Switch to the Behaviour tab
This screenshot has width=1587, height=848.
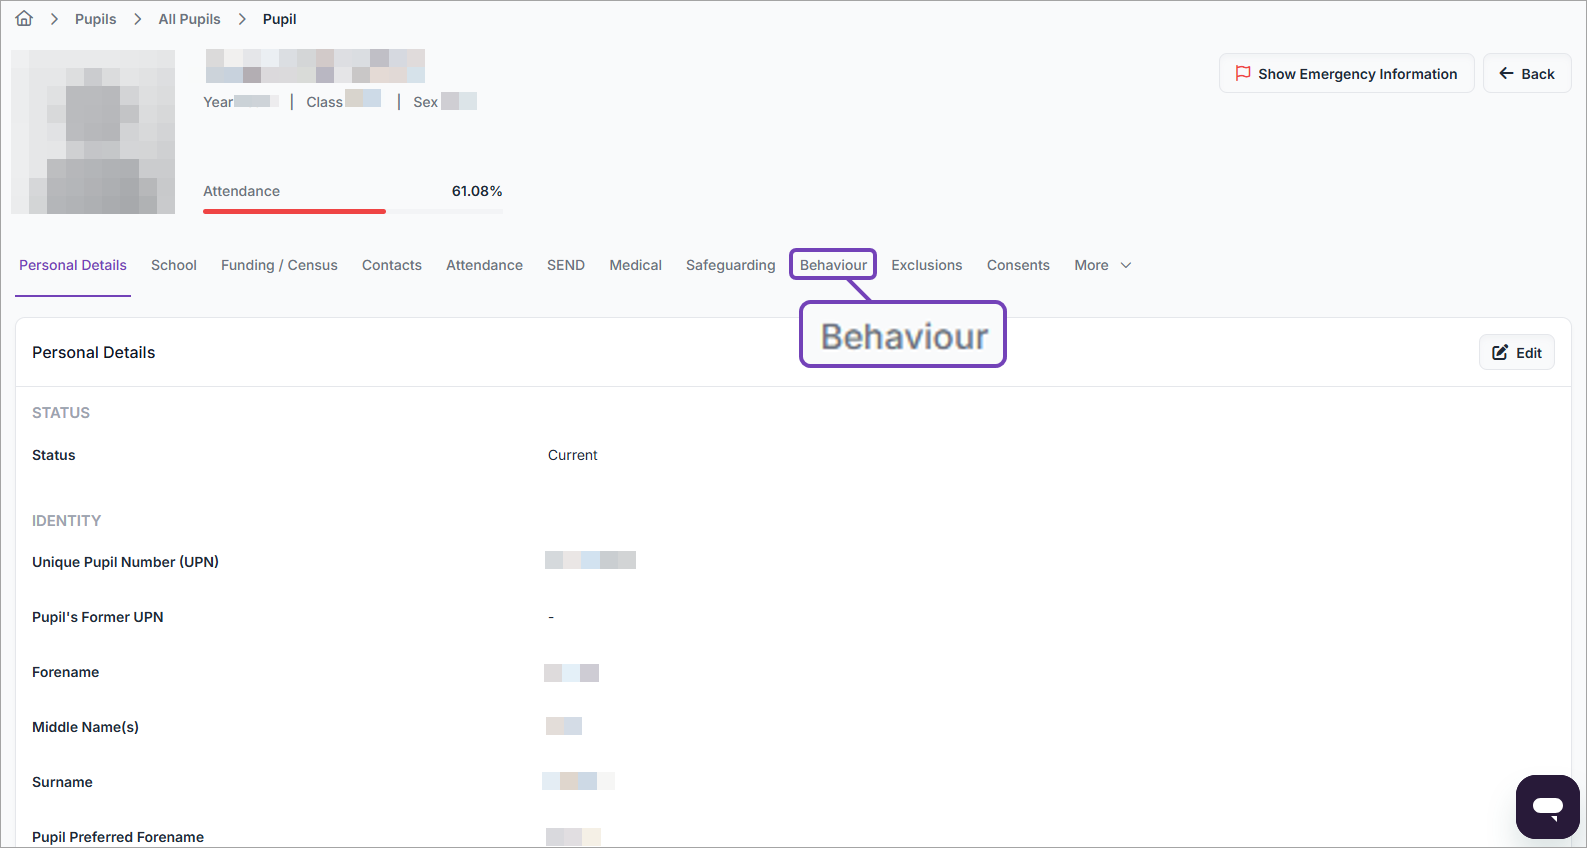click(x=833, y=265)
